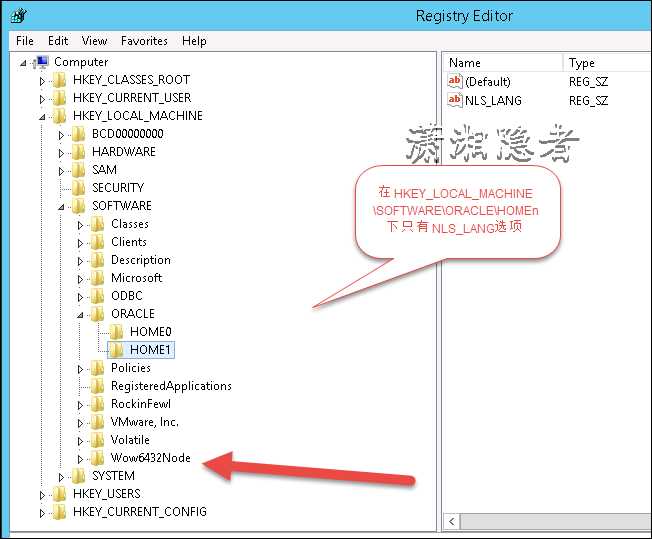Select the HOME1 key label

(151, 350)
